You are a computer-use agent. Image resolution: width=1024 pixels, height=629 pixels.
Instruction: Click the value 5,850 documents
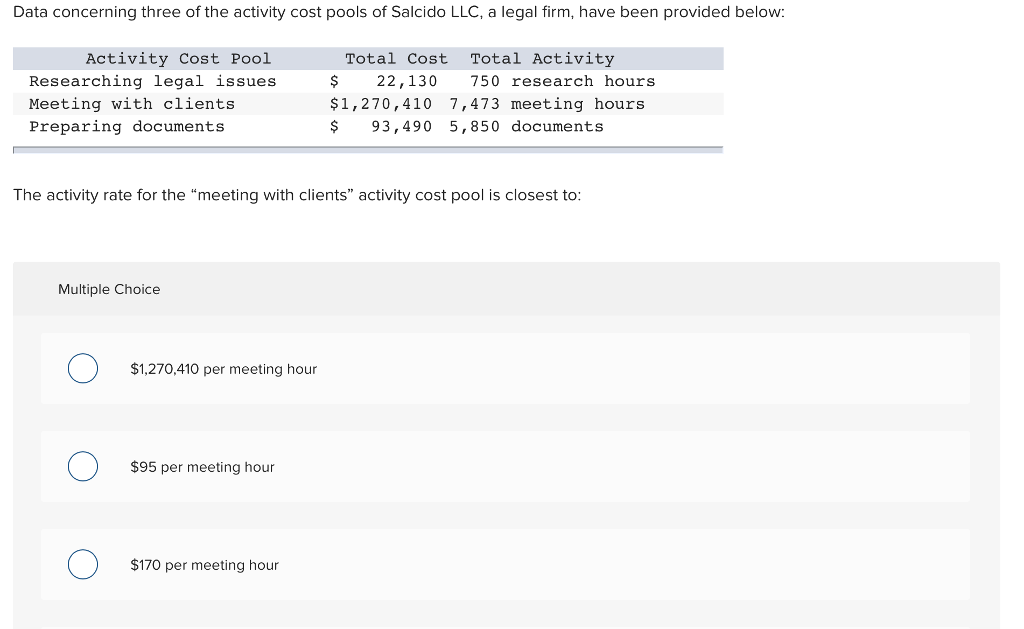coord(525,126)
